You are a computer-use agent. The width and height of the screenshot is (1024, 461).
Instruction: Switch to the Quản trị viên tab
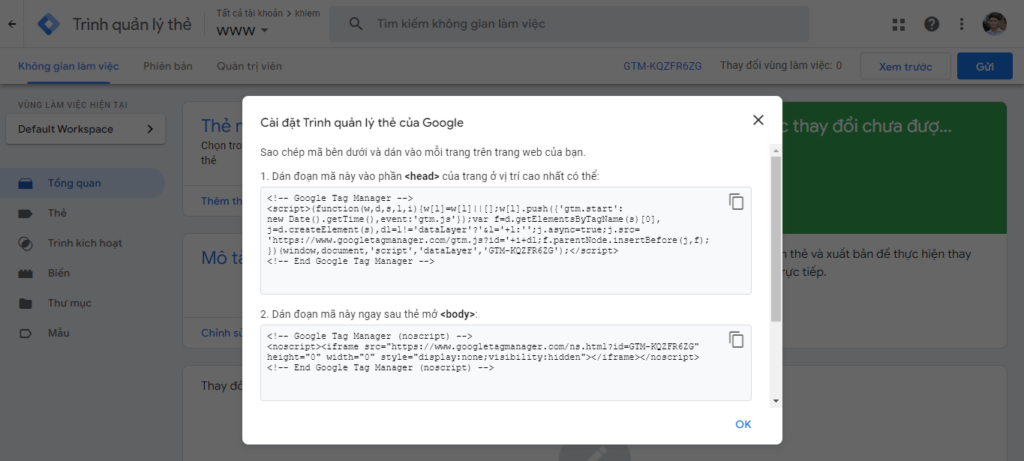(249, 66)
